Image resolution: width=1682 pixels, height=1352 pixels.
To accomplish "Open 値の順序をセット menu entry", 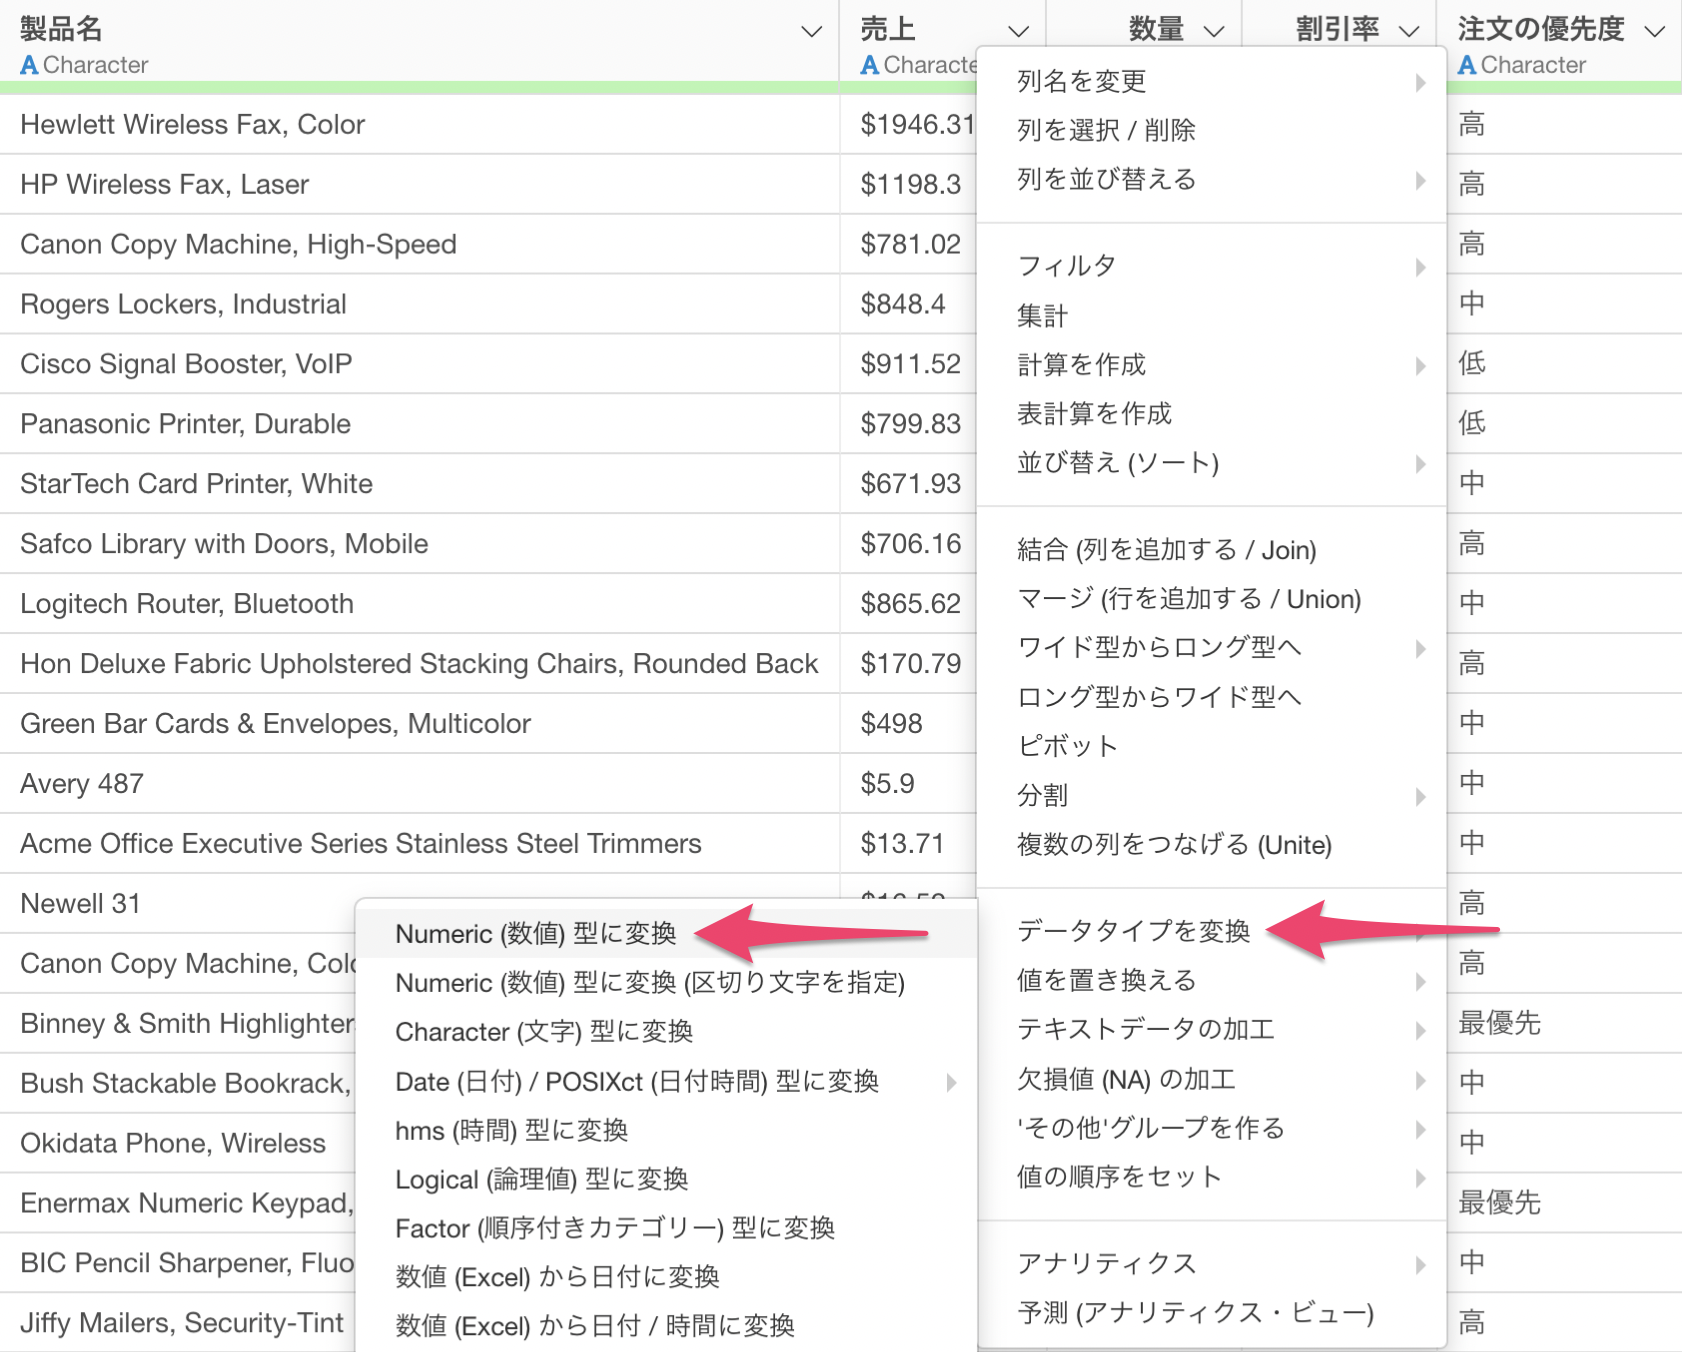I will (x=1118, y=1178).
